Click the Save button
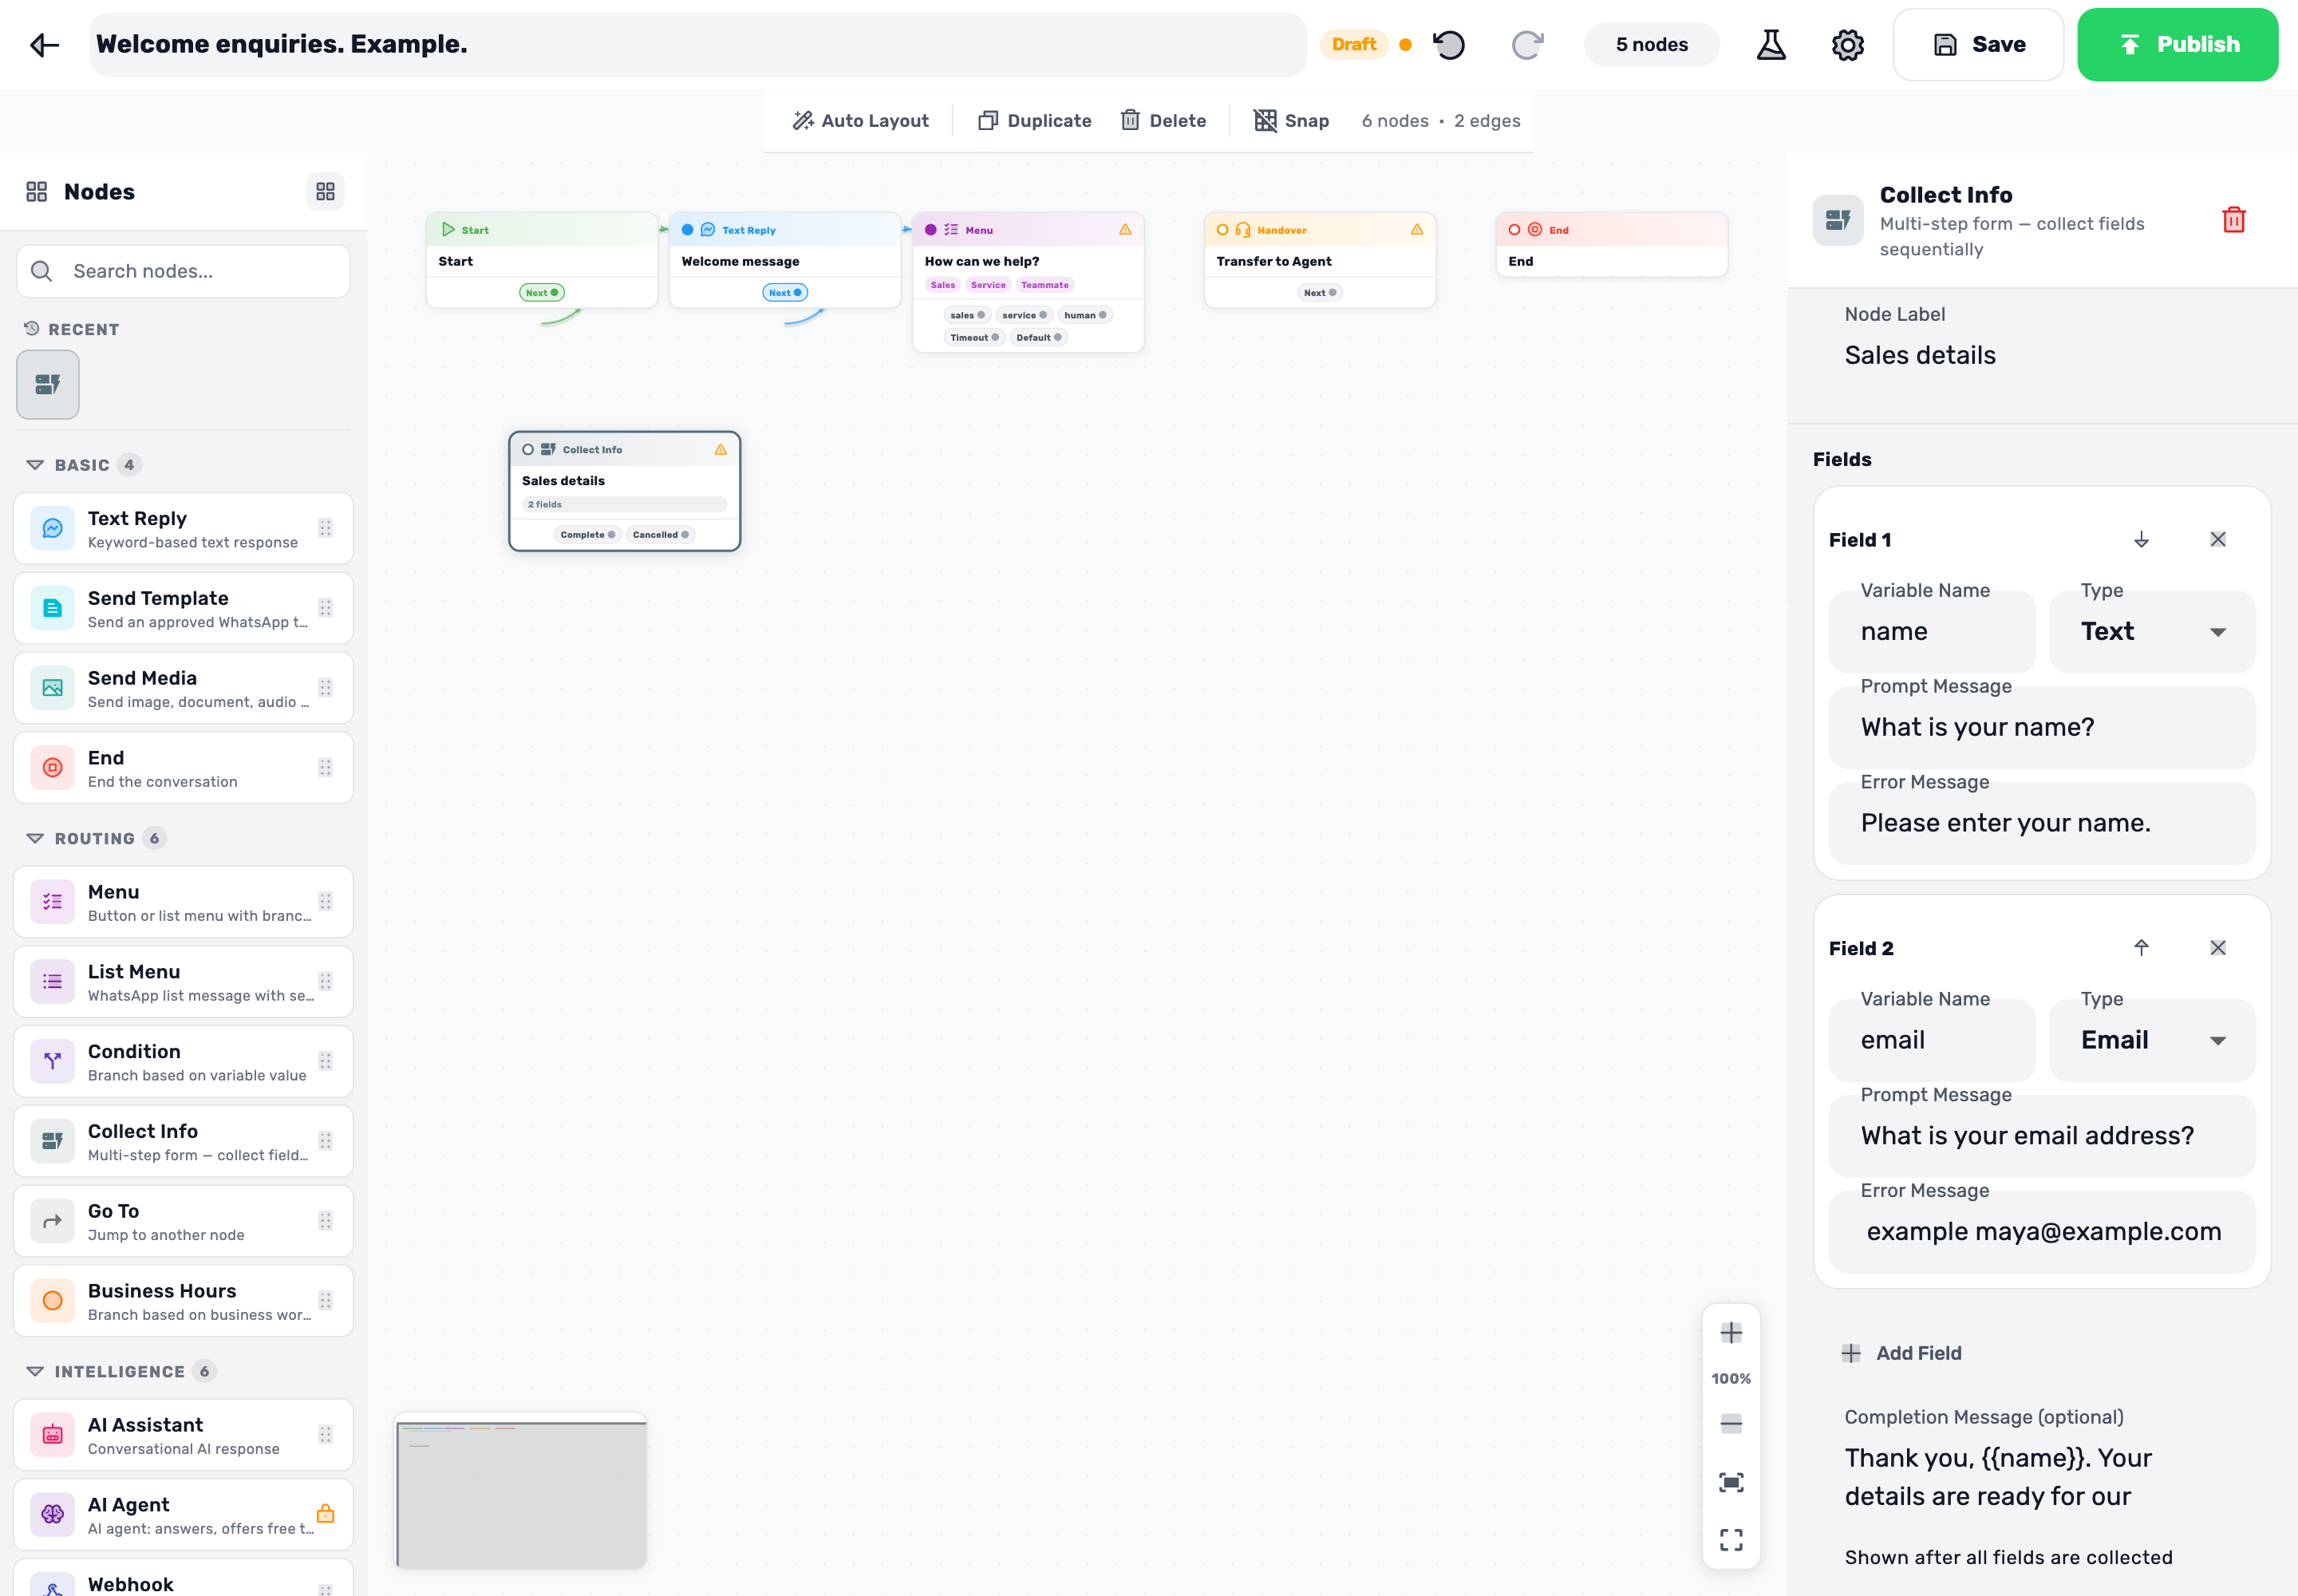This screenshot has height=1596, width=2298. (x=1978, y=45)
